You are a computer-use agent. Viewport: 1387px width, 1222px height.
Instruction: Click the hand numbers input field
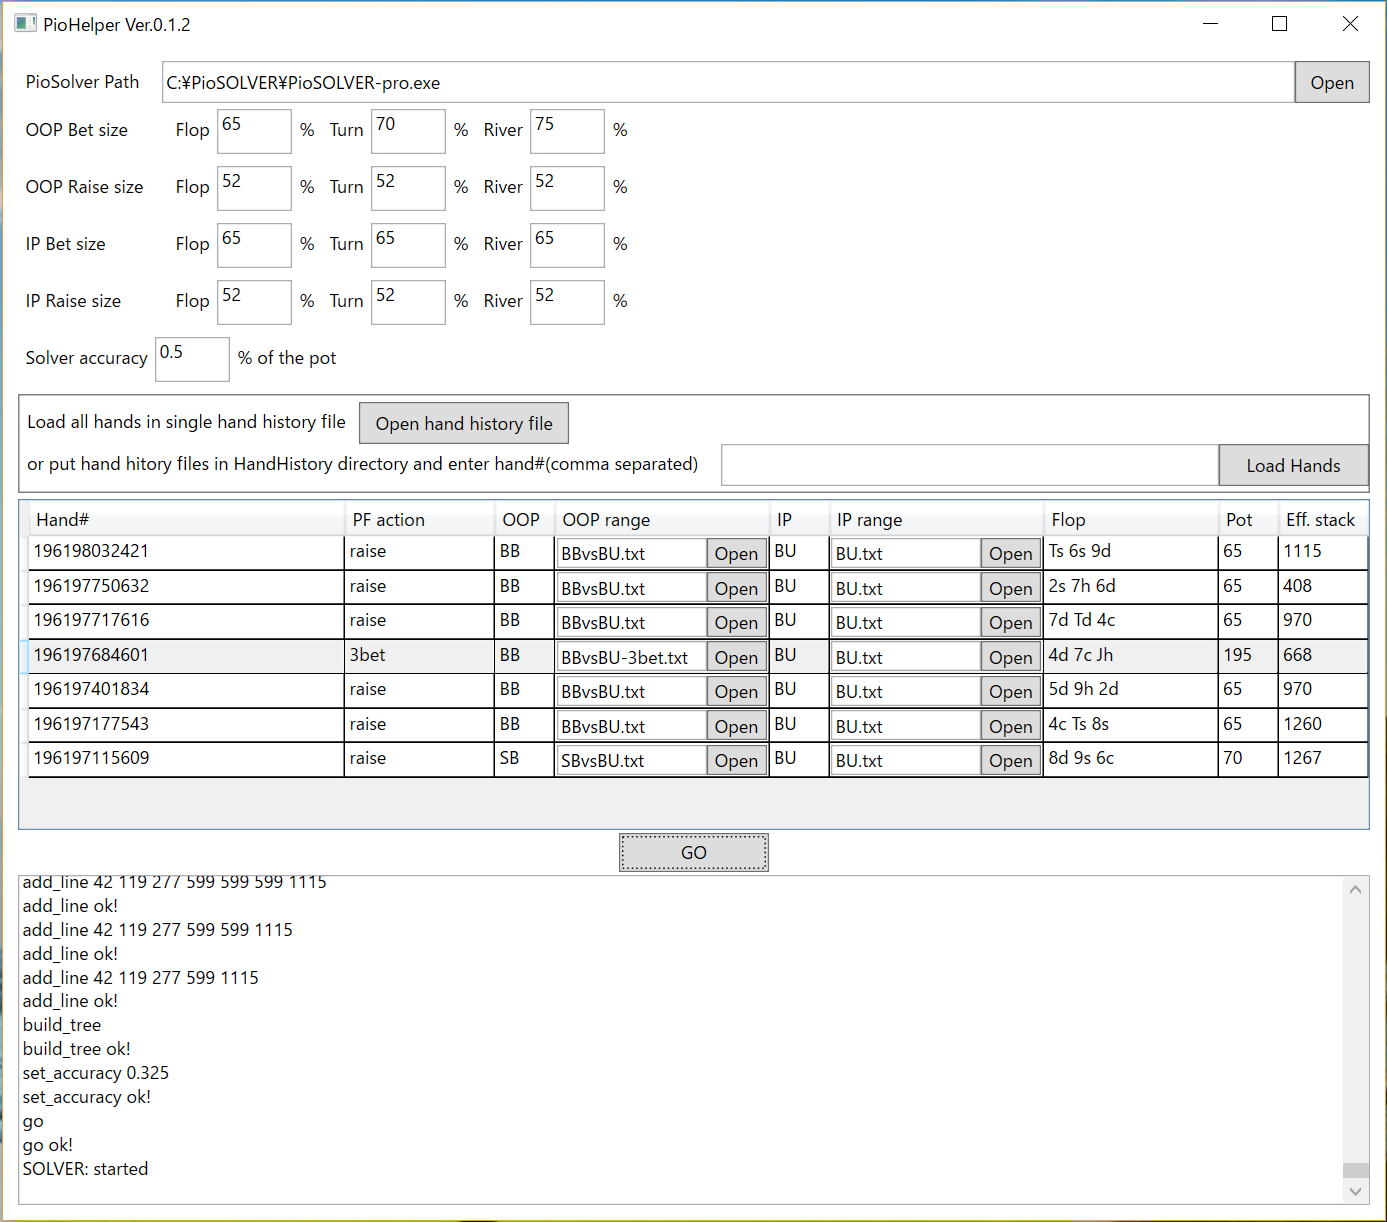point(970,465)
